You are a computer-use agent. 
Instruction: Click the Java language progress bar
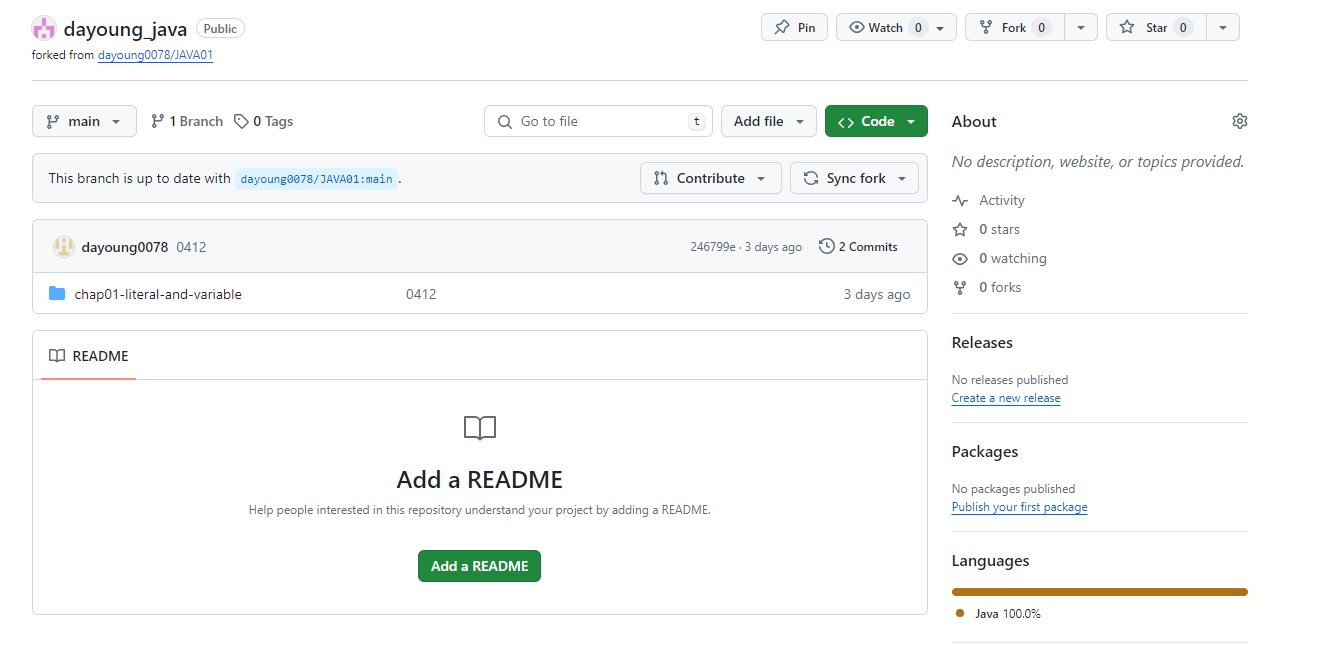pos(1100,592)
